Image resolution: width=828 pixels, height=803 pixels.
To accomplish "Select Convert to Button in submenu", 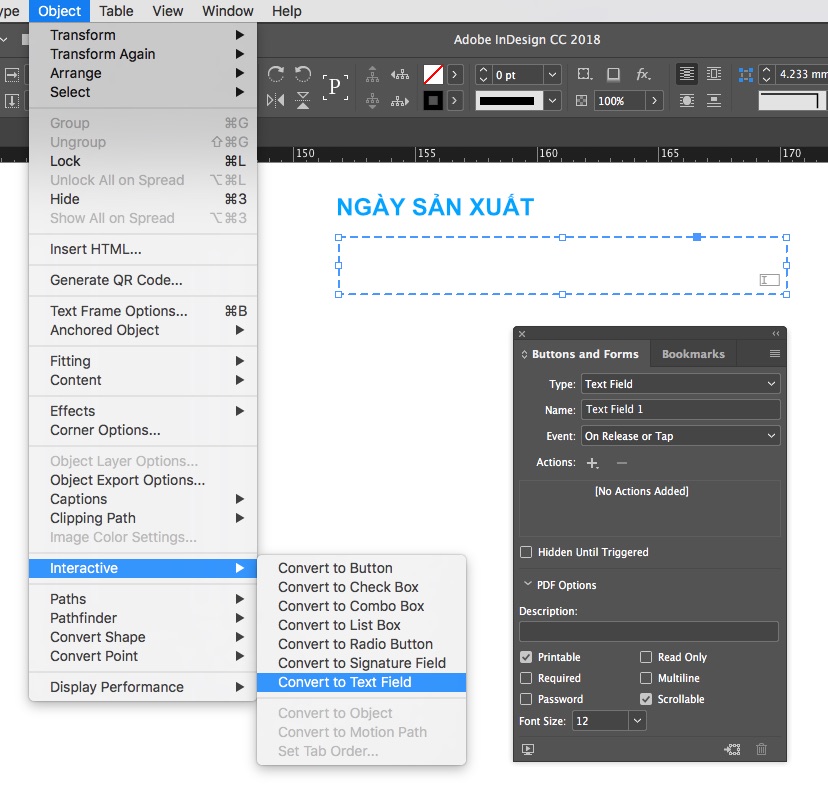I will pos(335,568).
